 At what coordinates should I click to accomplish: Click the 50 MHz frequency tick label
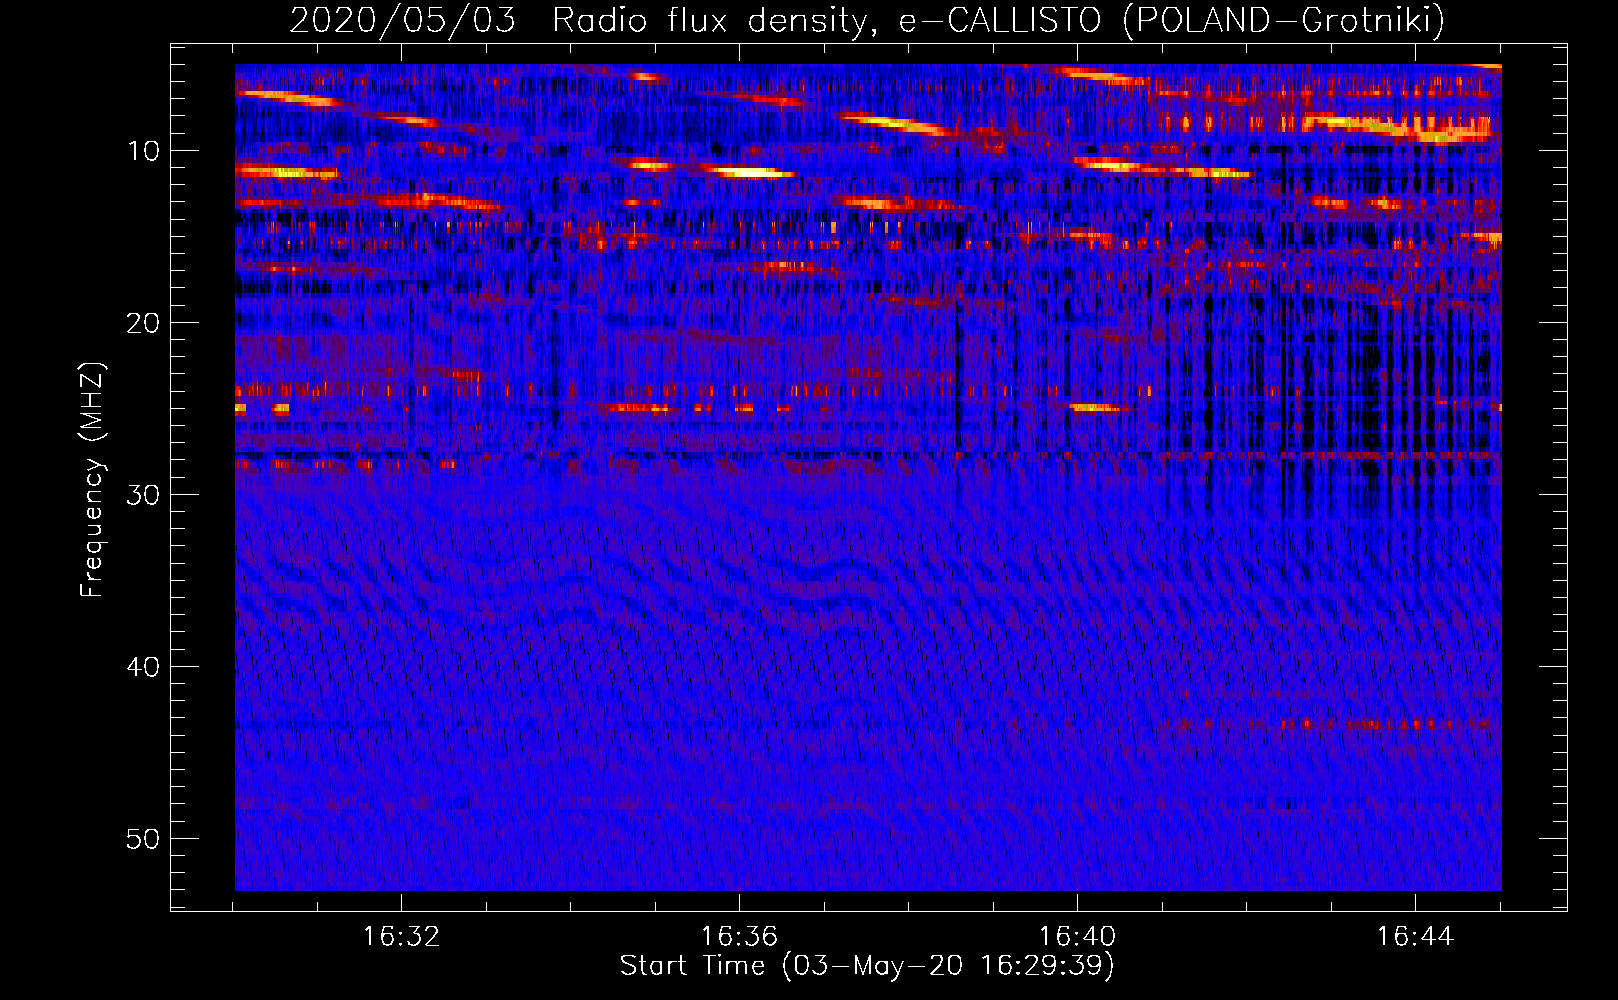[x=144, y=839]
